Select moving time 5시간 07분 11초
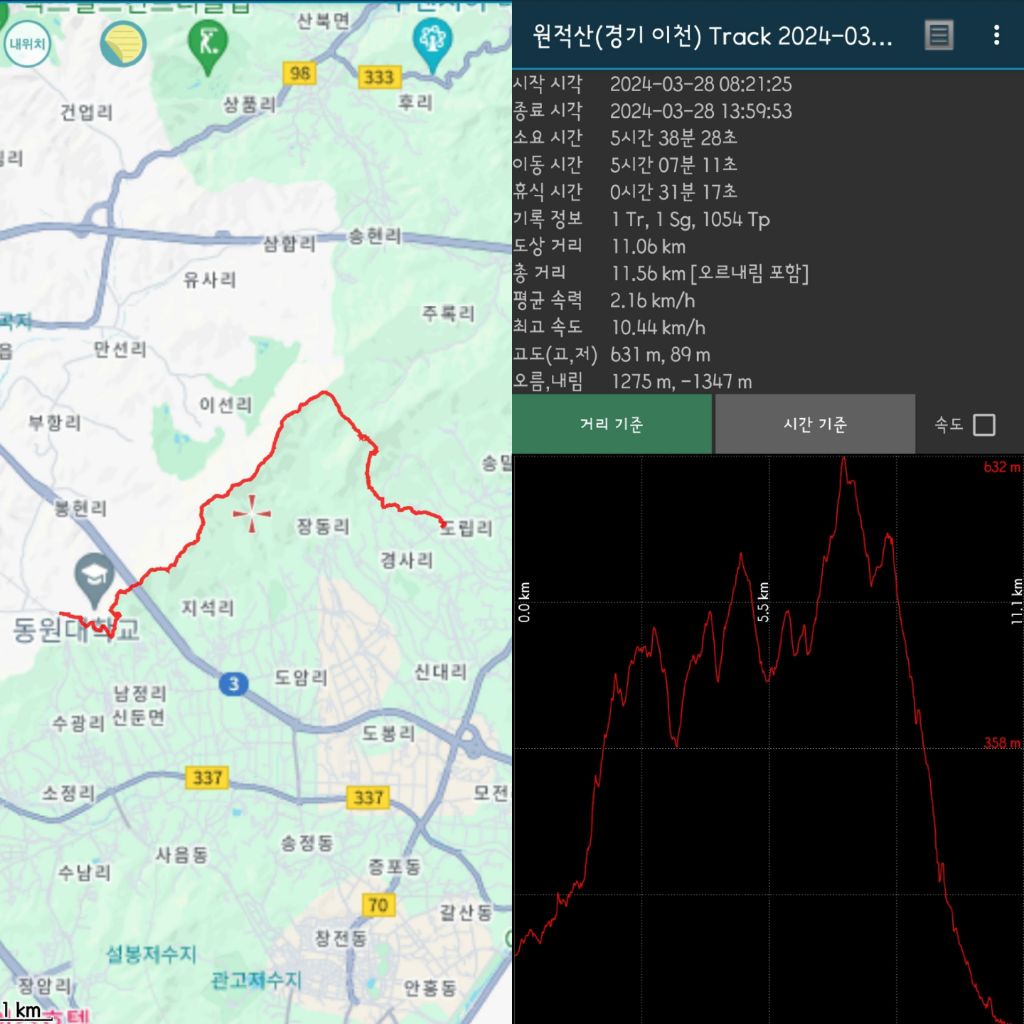This screenshot has height=1024, width=1024. (x=673, y=165)
